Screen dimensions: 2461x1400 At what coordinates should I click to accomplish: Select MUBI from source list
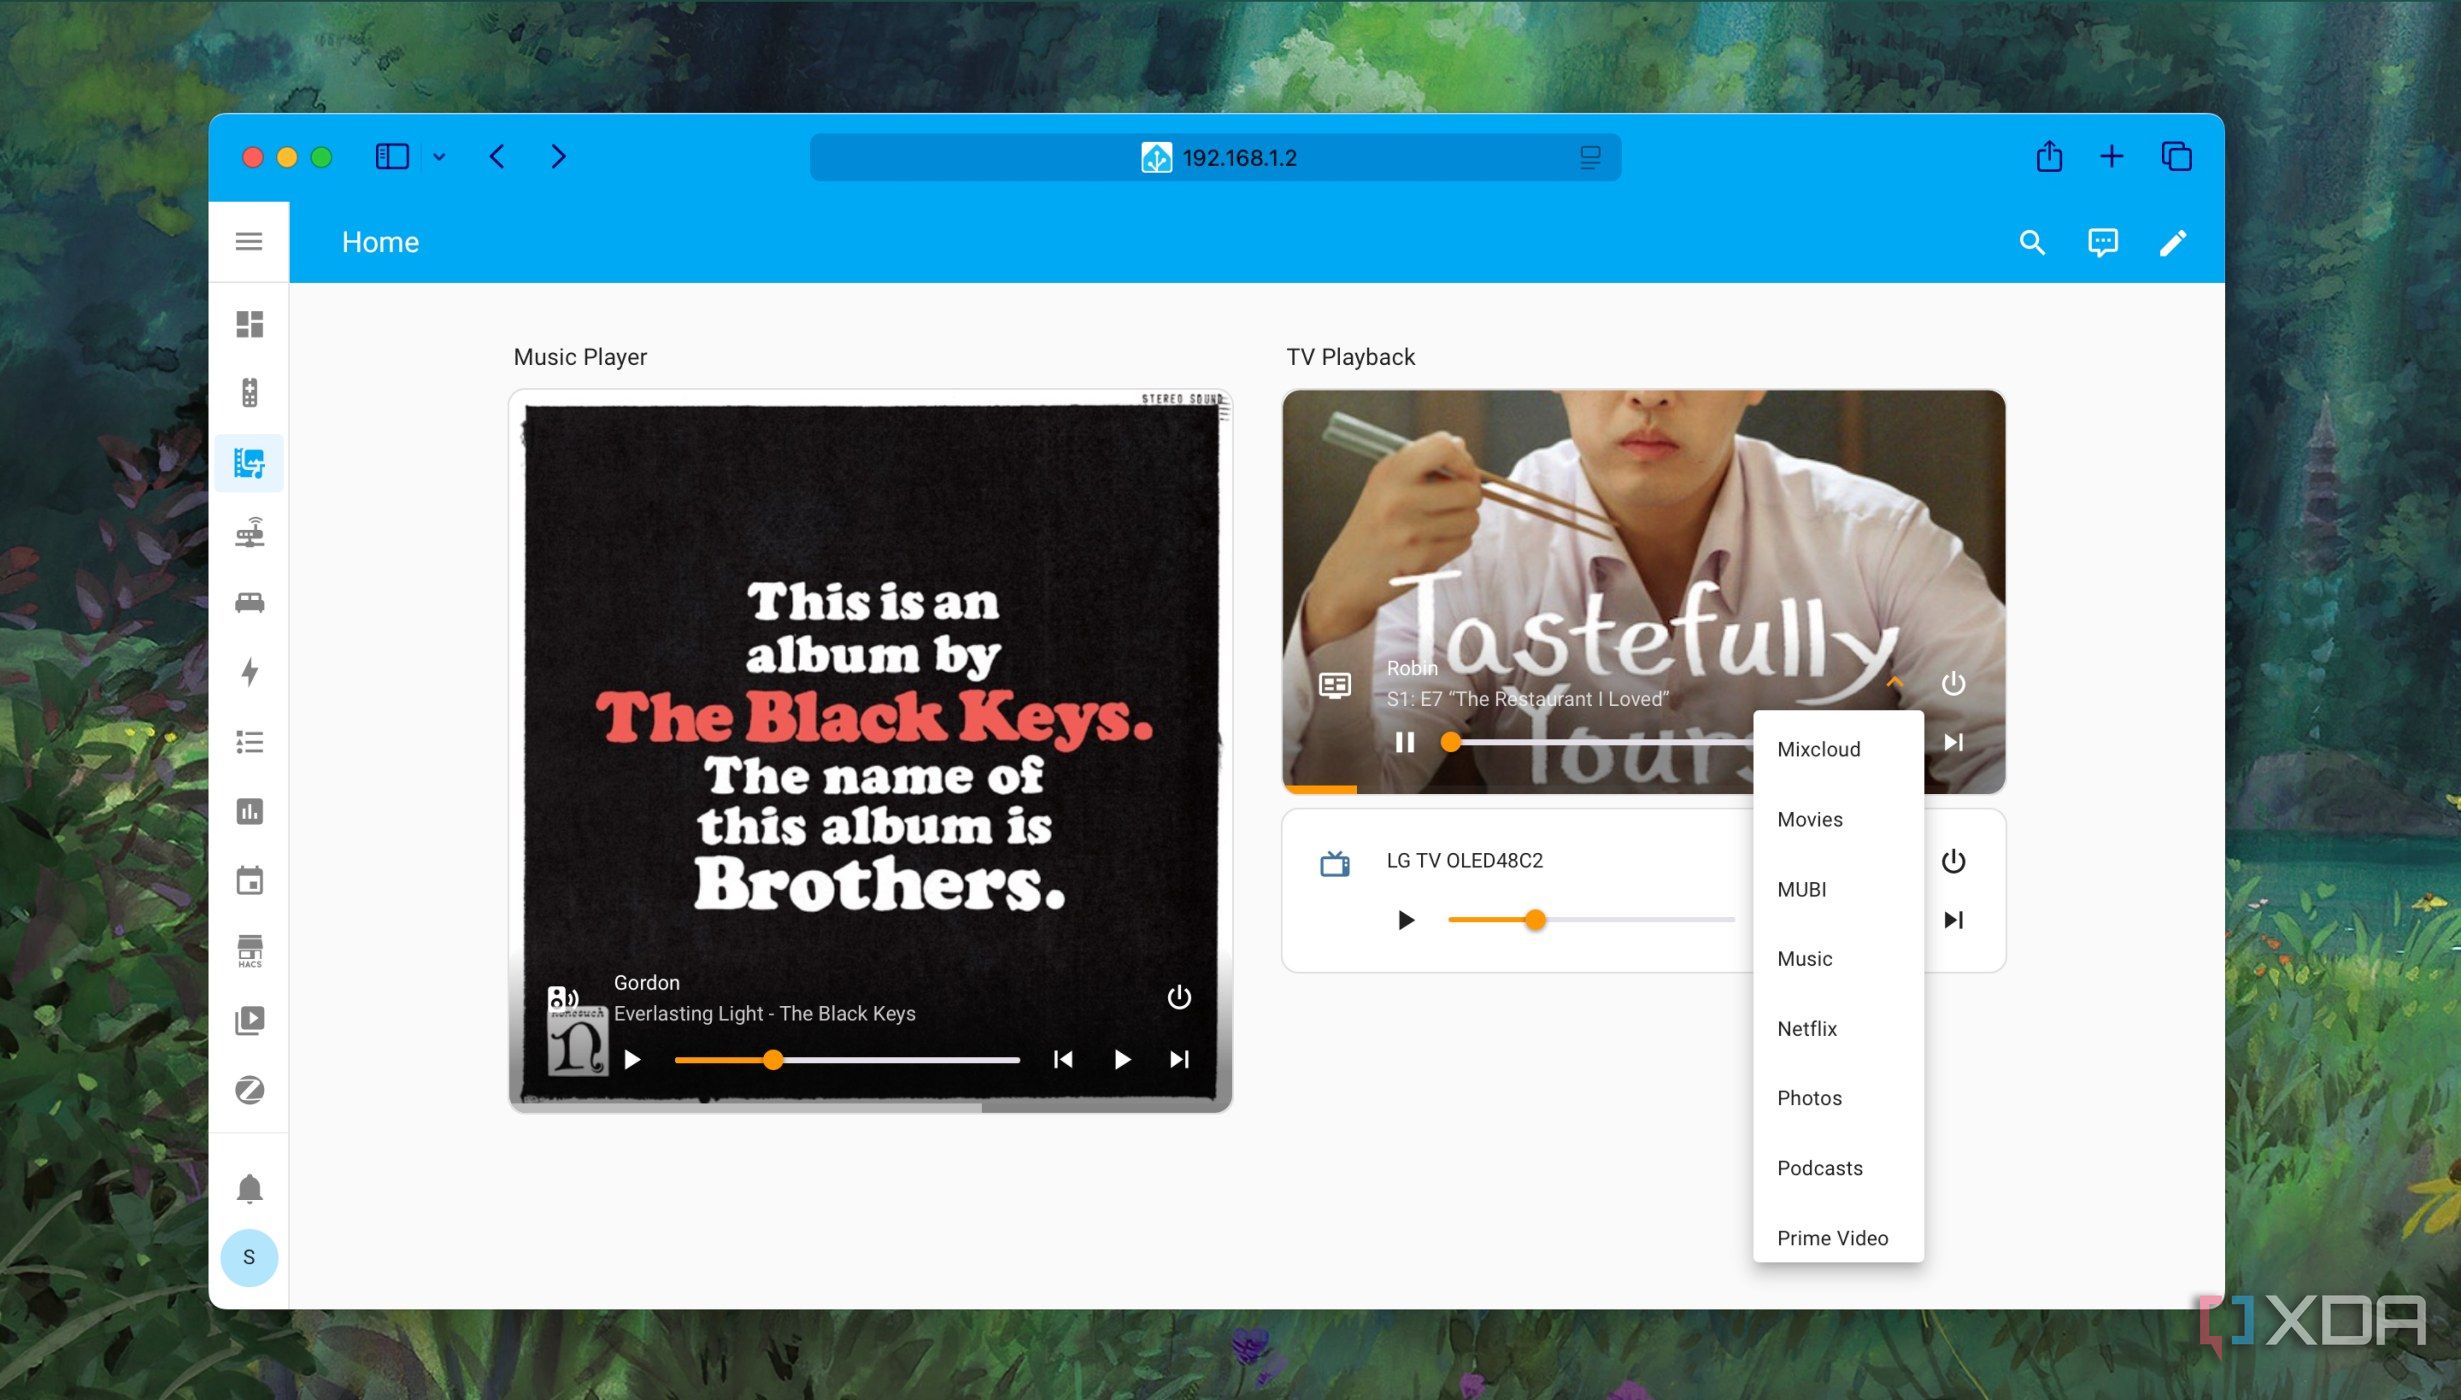(1838, 890)
